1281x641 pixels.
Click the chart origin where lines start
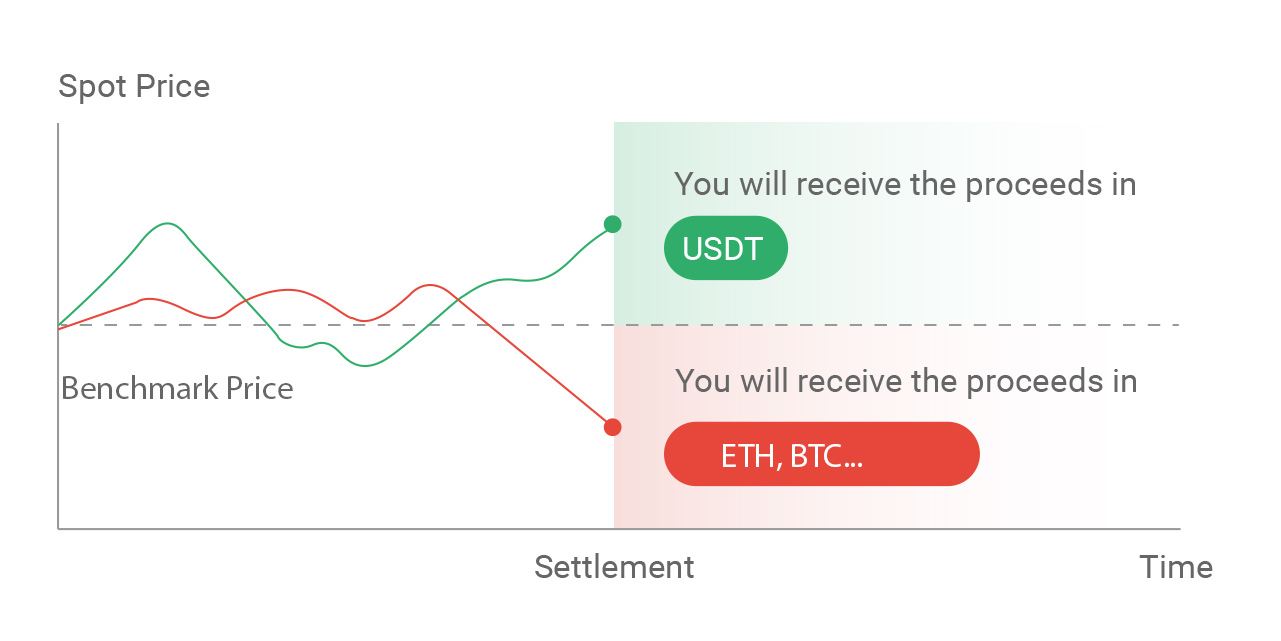click(x=59, y=326)
